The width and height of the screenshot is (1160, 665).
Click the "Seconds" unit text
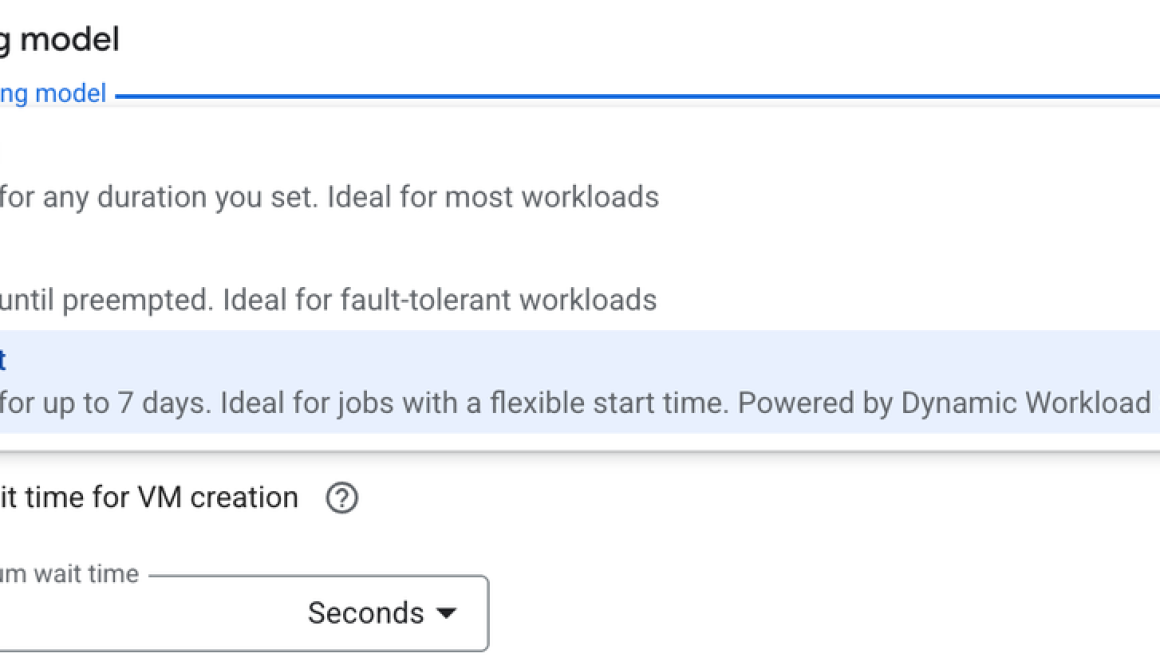365,613
